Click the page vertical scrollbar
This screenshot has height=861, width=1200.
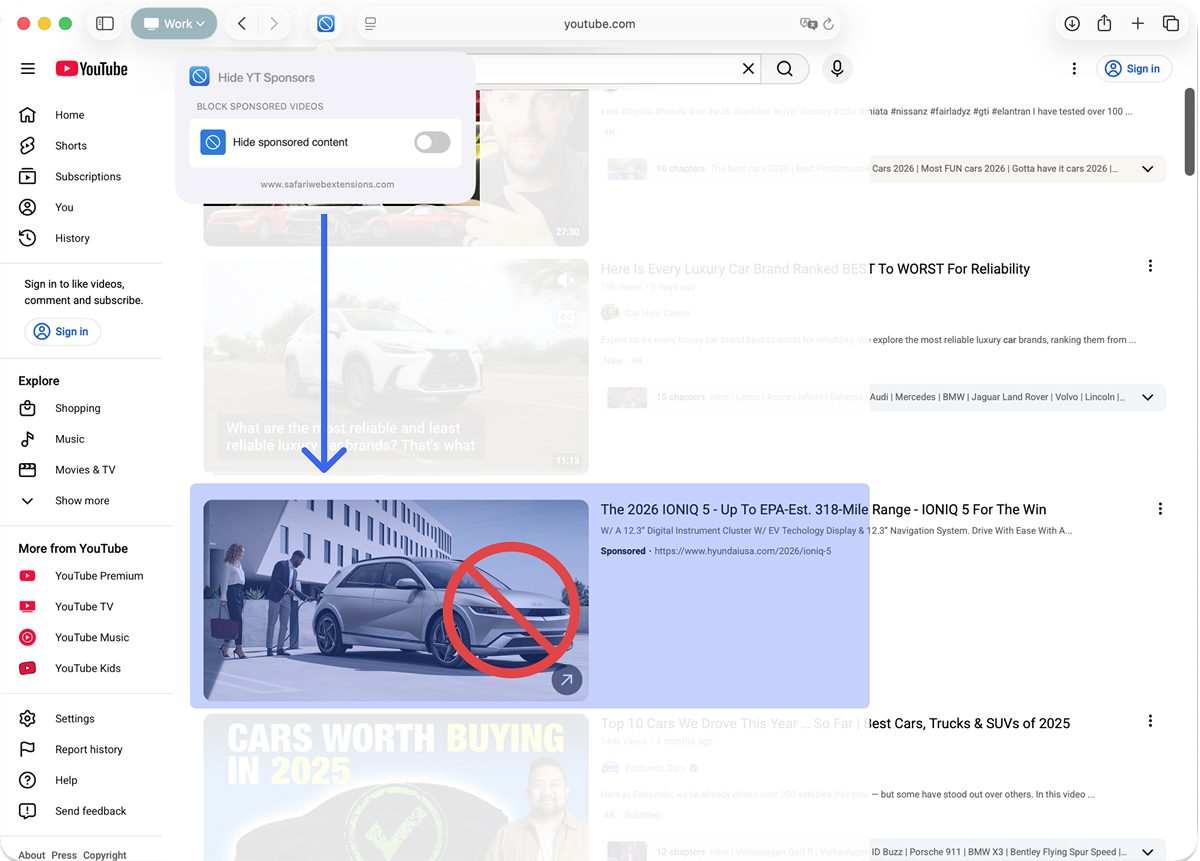[x=1189, y=130]
